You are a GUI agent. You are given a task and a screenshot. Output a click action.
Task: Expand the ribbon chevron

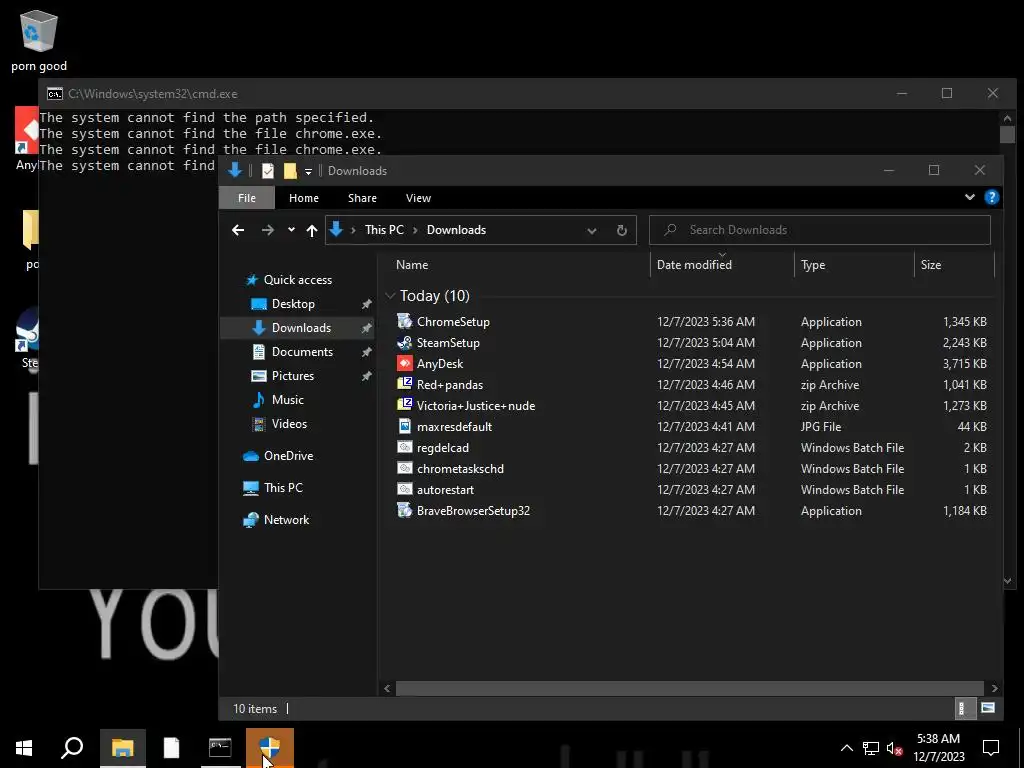pyautogui.click(x=970, y=197)
